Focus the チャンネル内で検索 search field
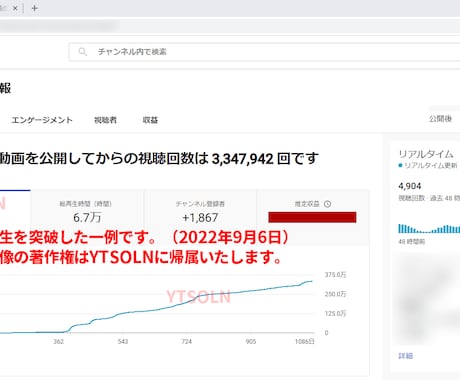This screenshot has width=460, height=380. [x=264, y=52]
